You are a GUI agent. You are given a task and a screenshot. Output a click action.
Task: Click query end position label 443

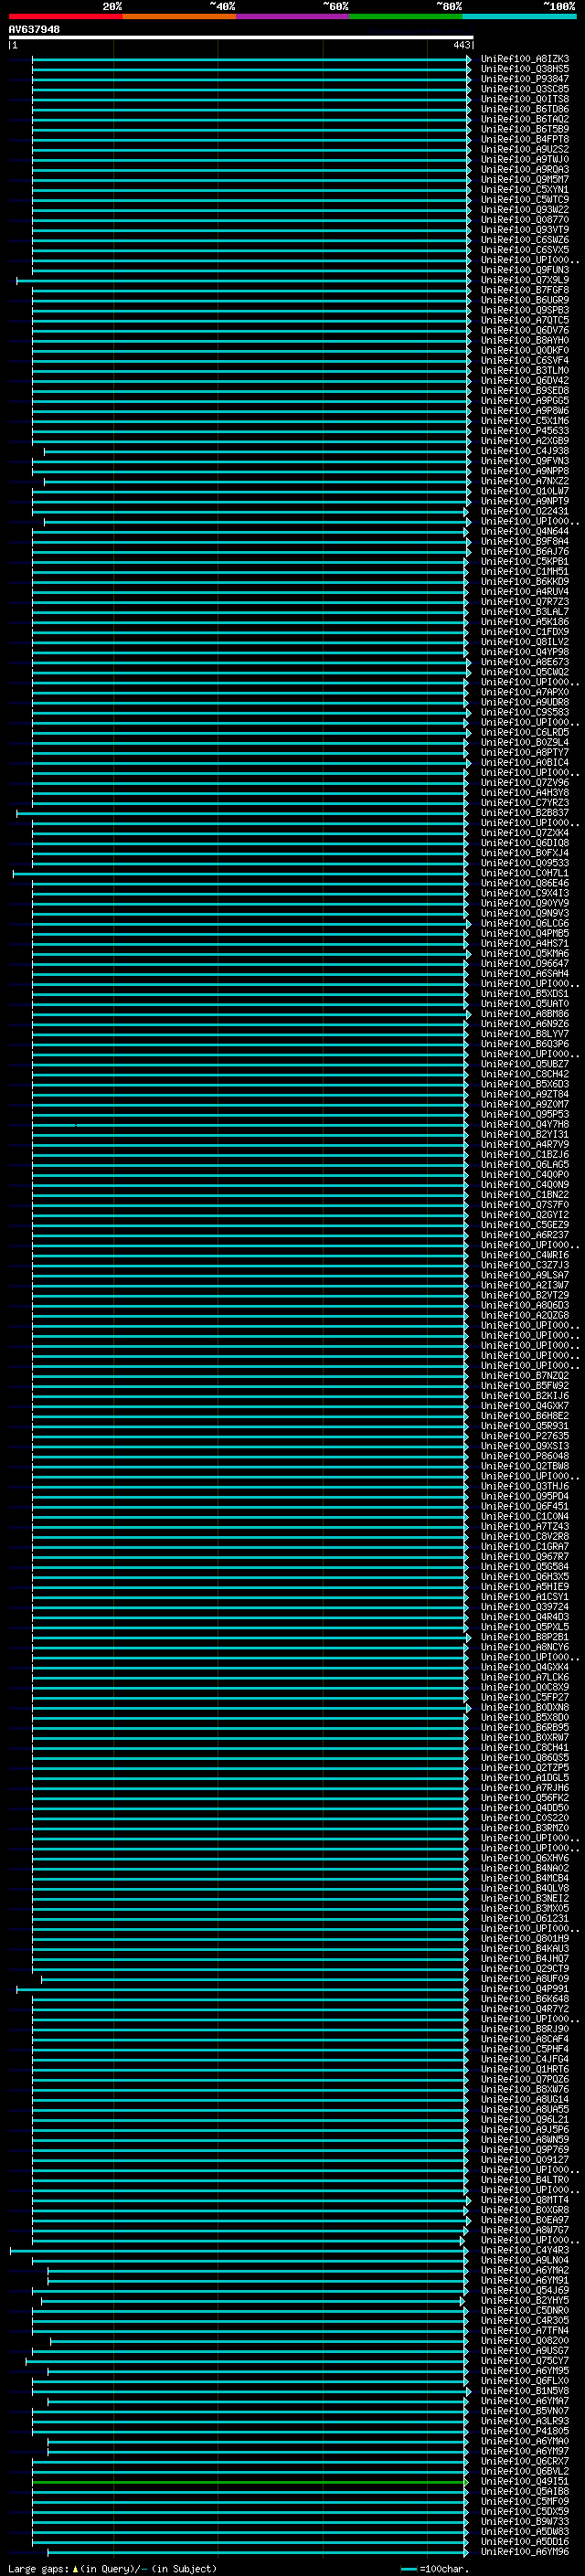[461, 45]
